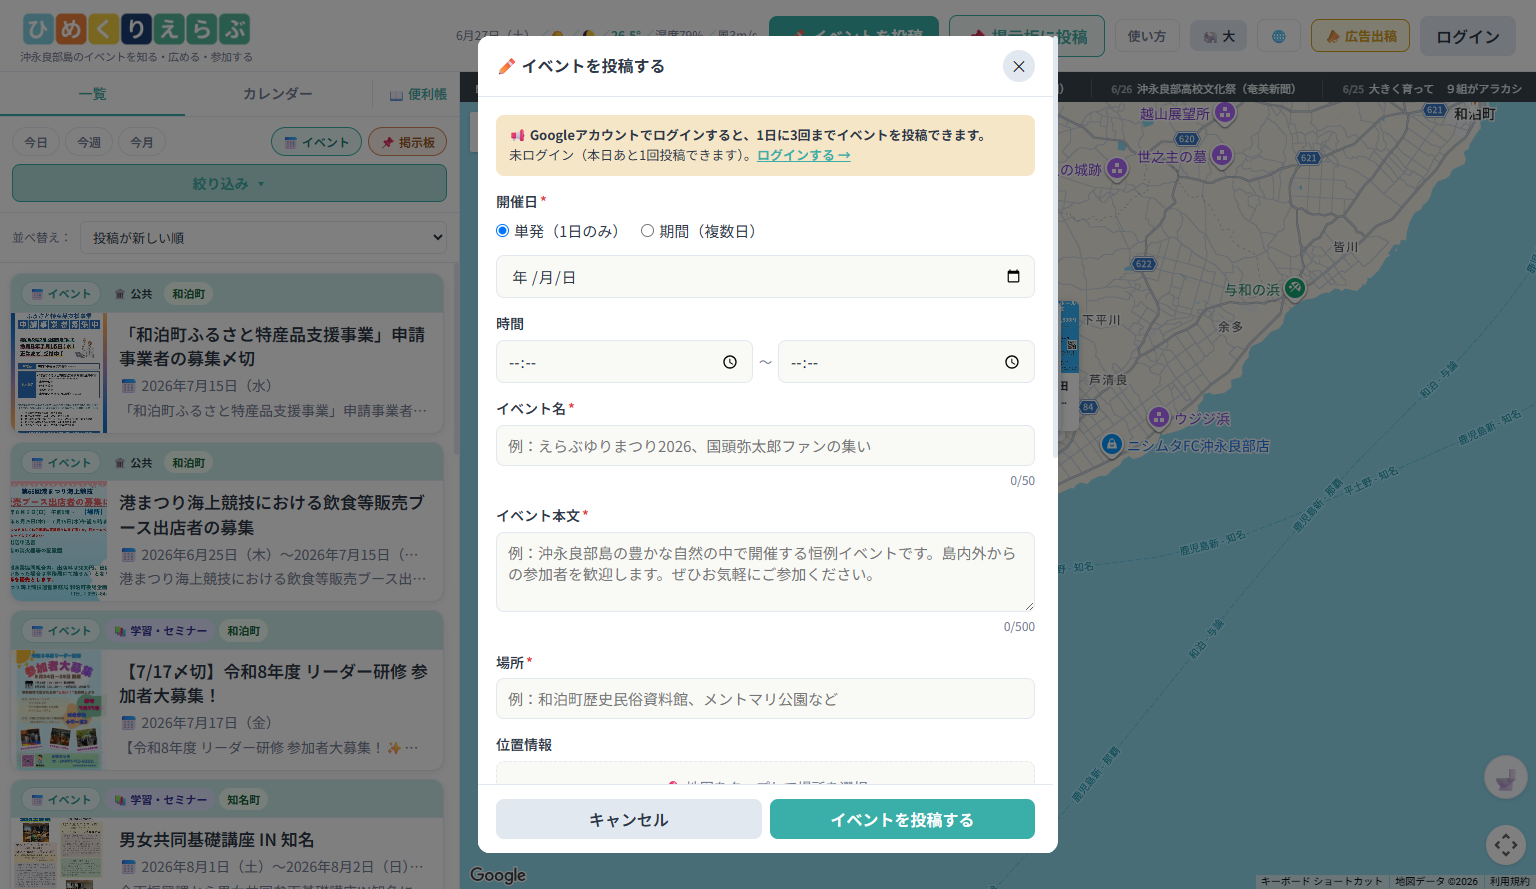
Task: Open thumbnail for リーダー研修 event
Action: [x=59, y=709]
